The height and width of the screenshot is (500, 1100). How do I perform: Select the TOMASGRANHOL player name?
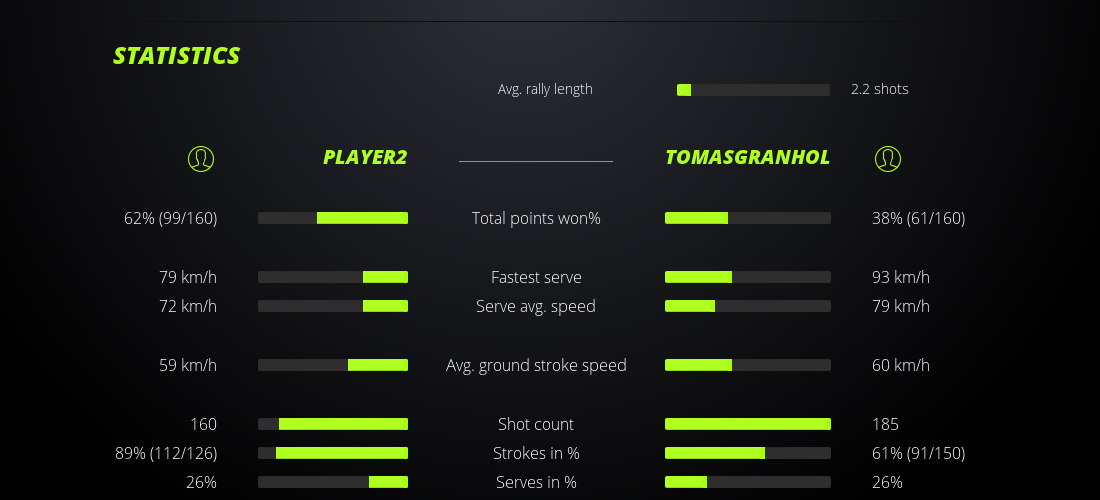747,158
